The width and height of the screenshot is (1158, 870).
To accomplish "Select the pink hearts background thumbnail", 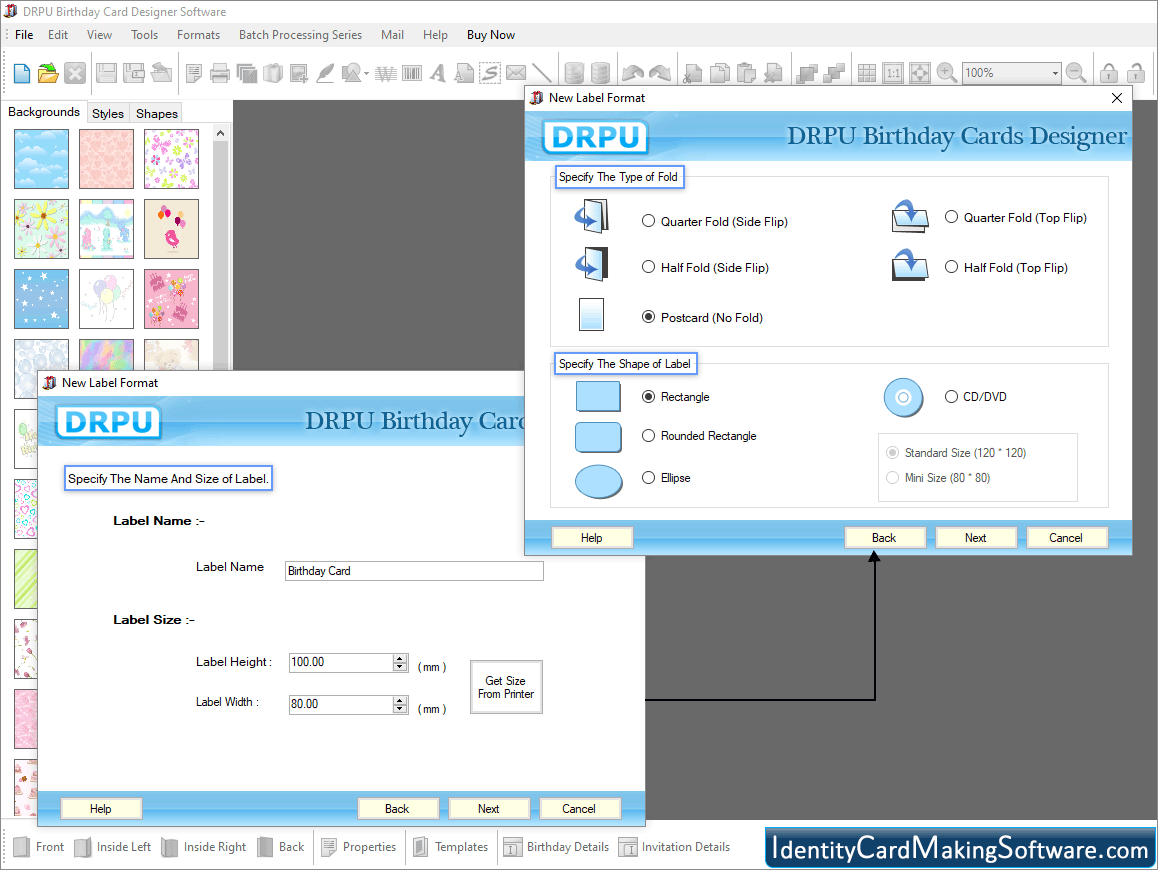I will pyautogui.click(x=106, y=159).
